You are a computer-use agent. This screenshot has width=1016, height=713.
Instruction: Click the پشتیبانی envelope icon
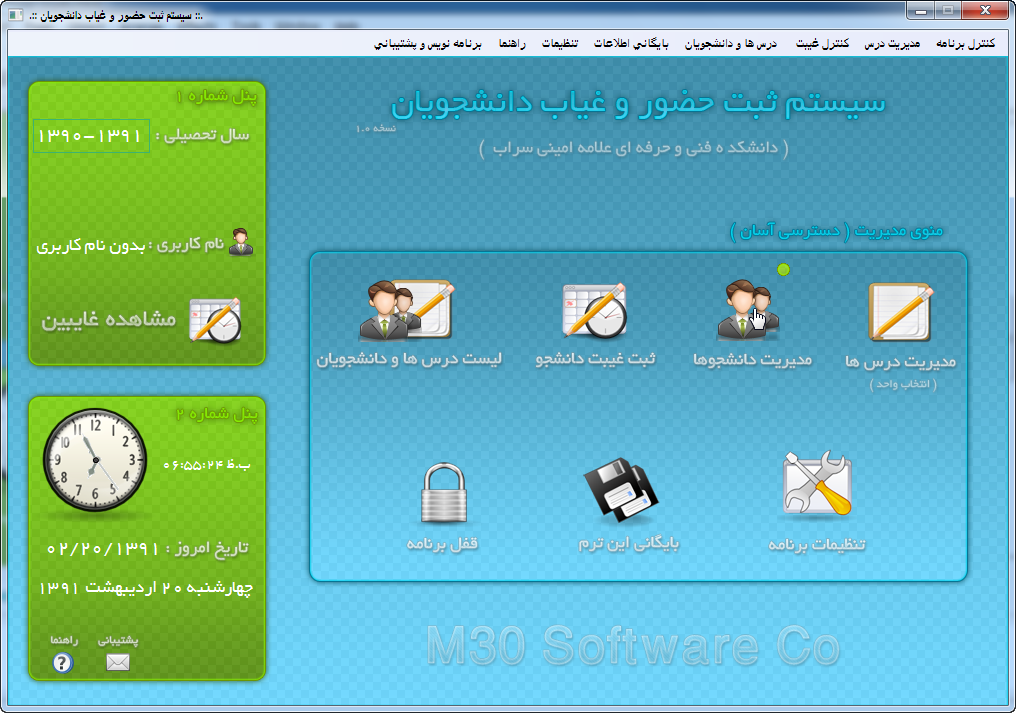tap(118, 662)
